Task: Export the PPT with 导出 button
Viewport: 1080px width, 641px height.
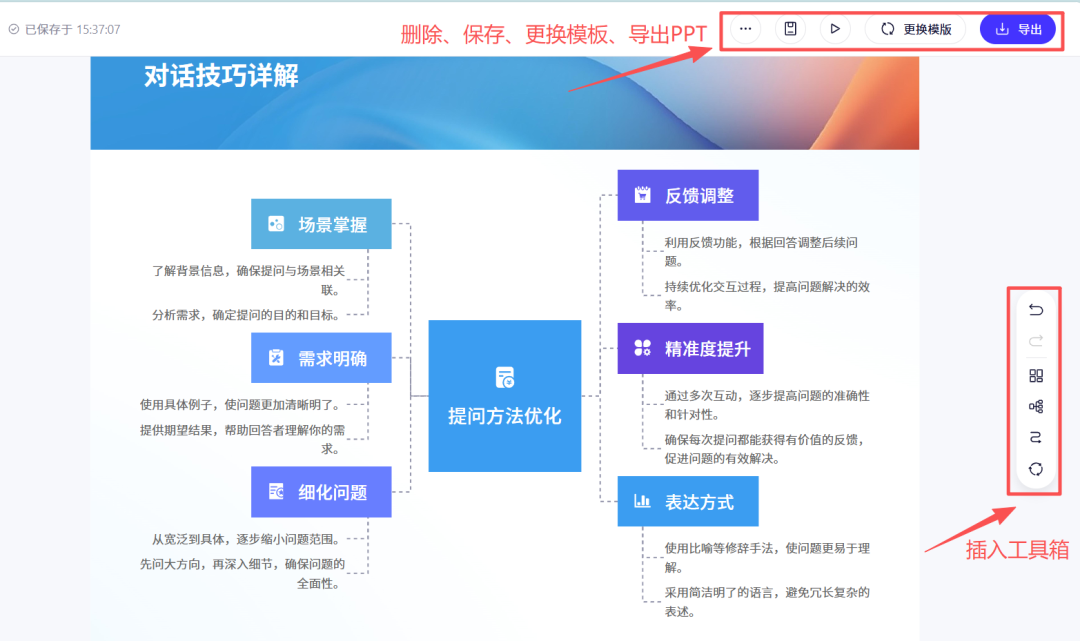Action: pos(1017,29)
